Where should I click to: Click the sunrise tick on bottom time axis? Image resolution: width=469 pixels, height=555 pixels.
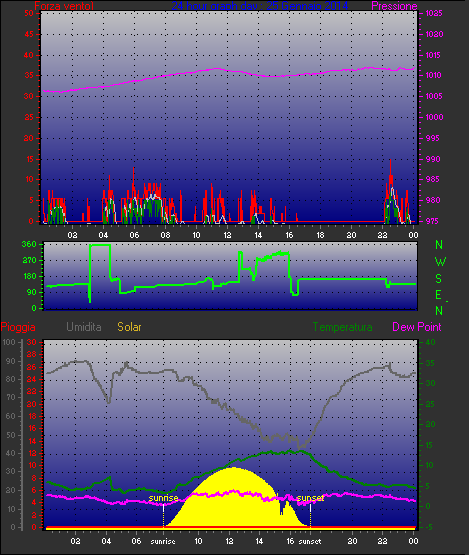click(x=163, y=541)
